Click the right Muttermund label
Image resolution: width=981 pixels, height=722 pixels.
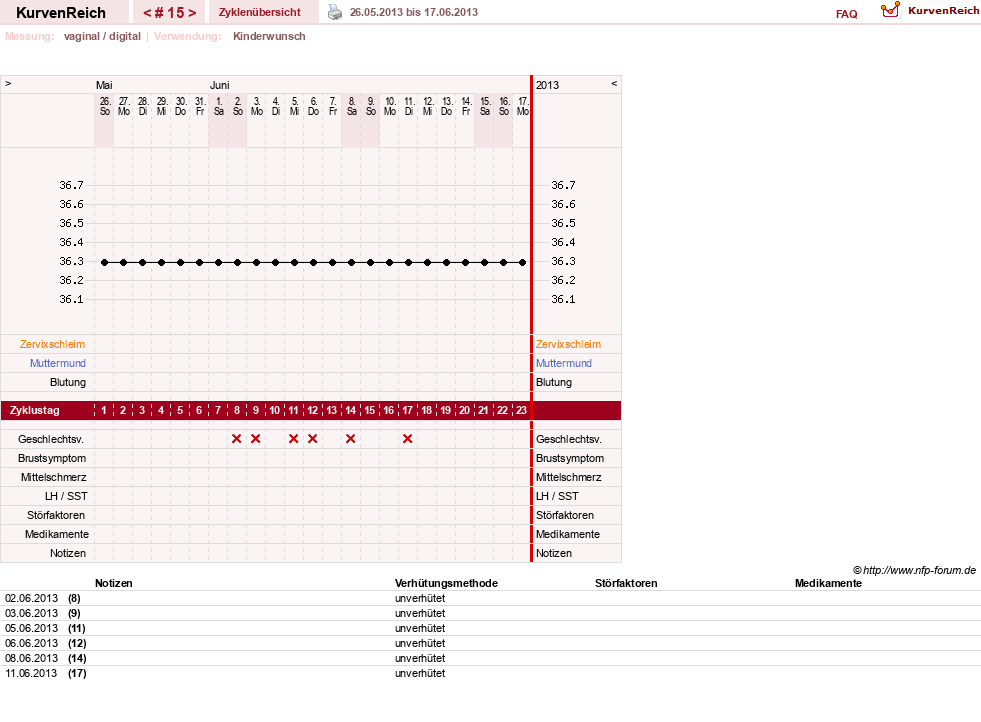pos(564,363)
